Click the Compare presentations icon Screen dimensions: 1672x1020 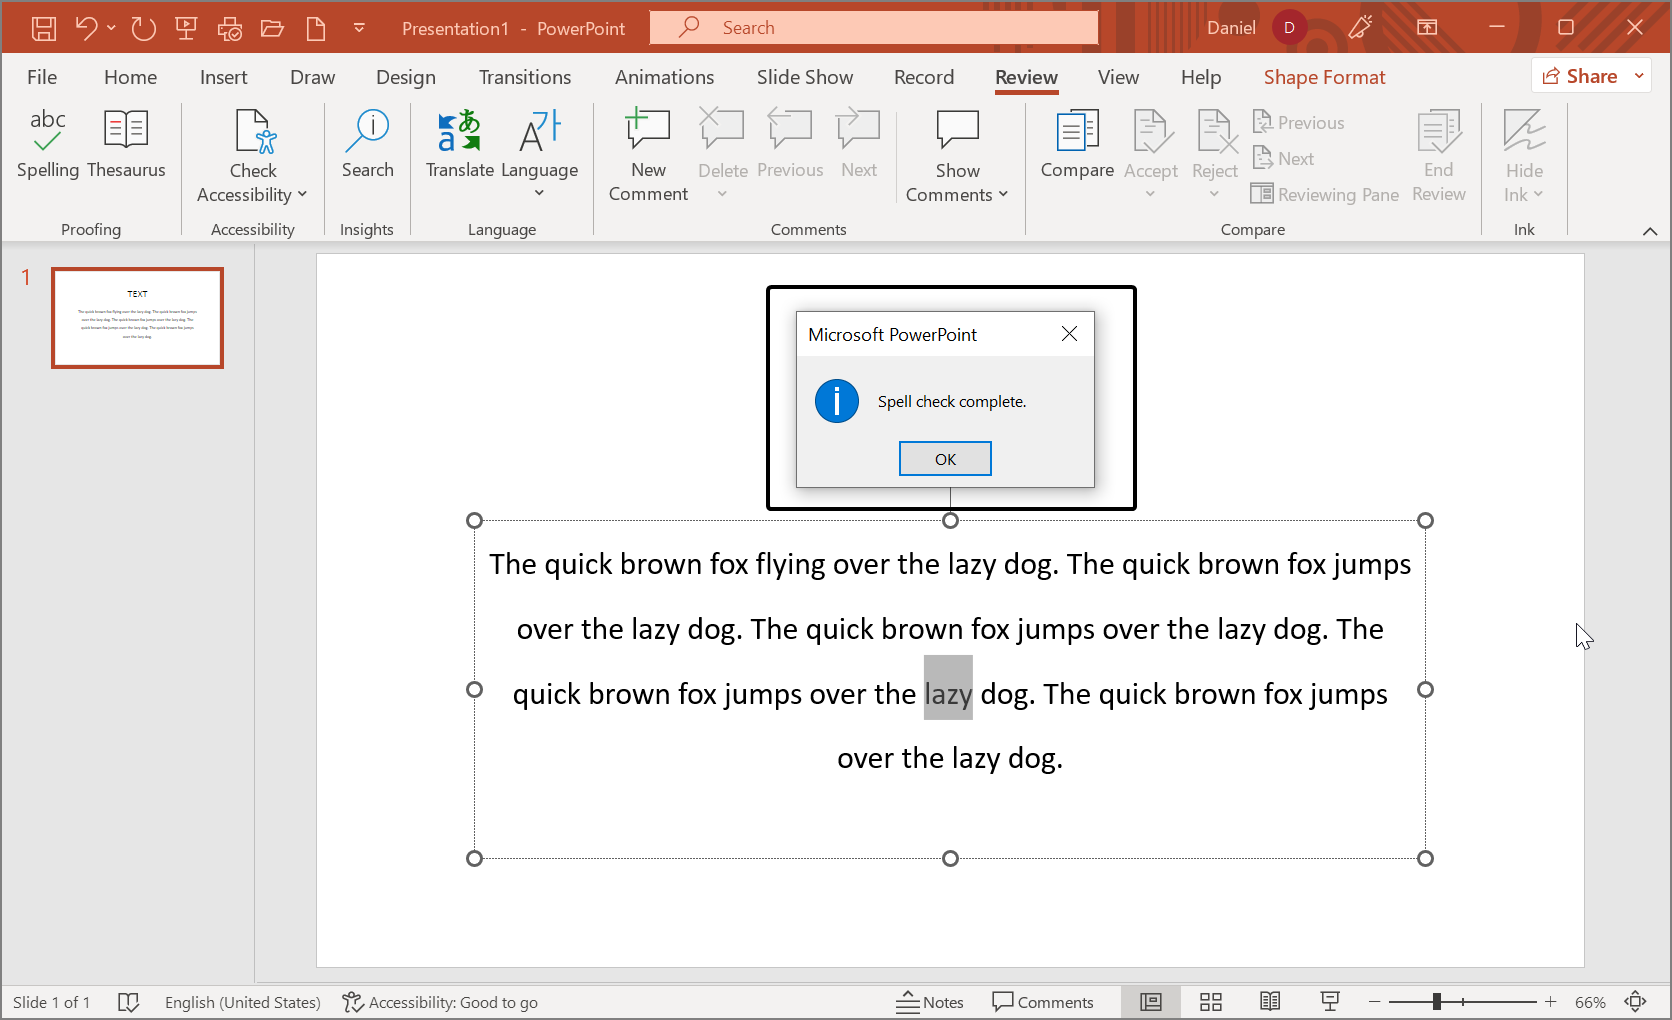click(1076, 144)
